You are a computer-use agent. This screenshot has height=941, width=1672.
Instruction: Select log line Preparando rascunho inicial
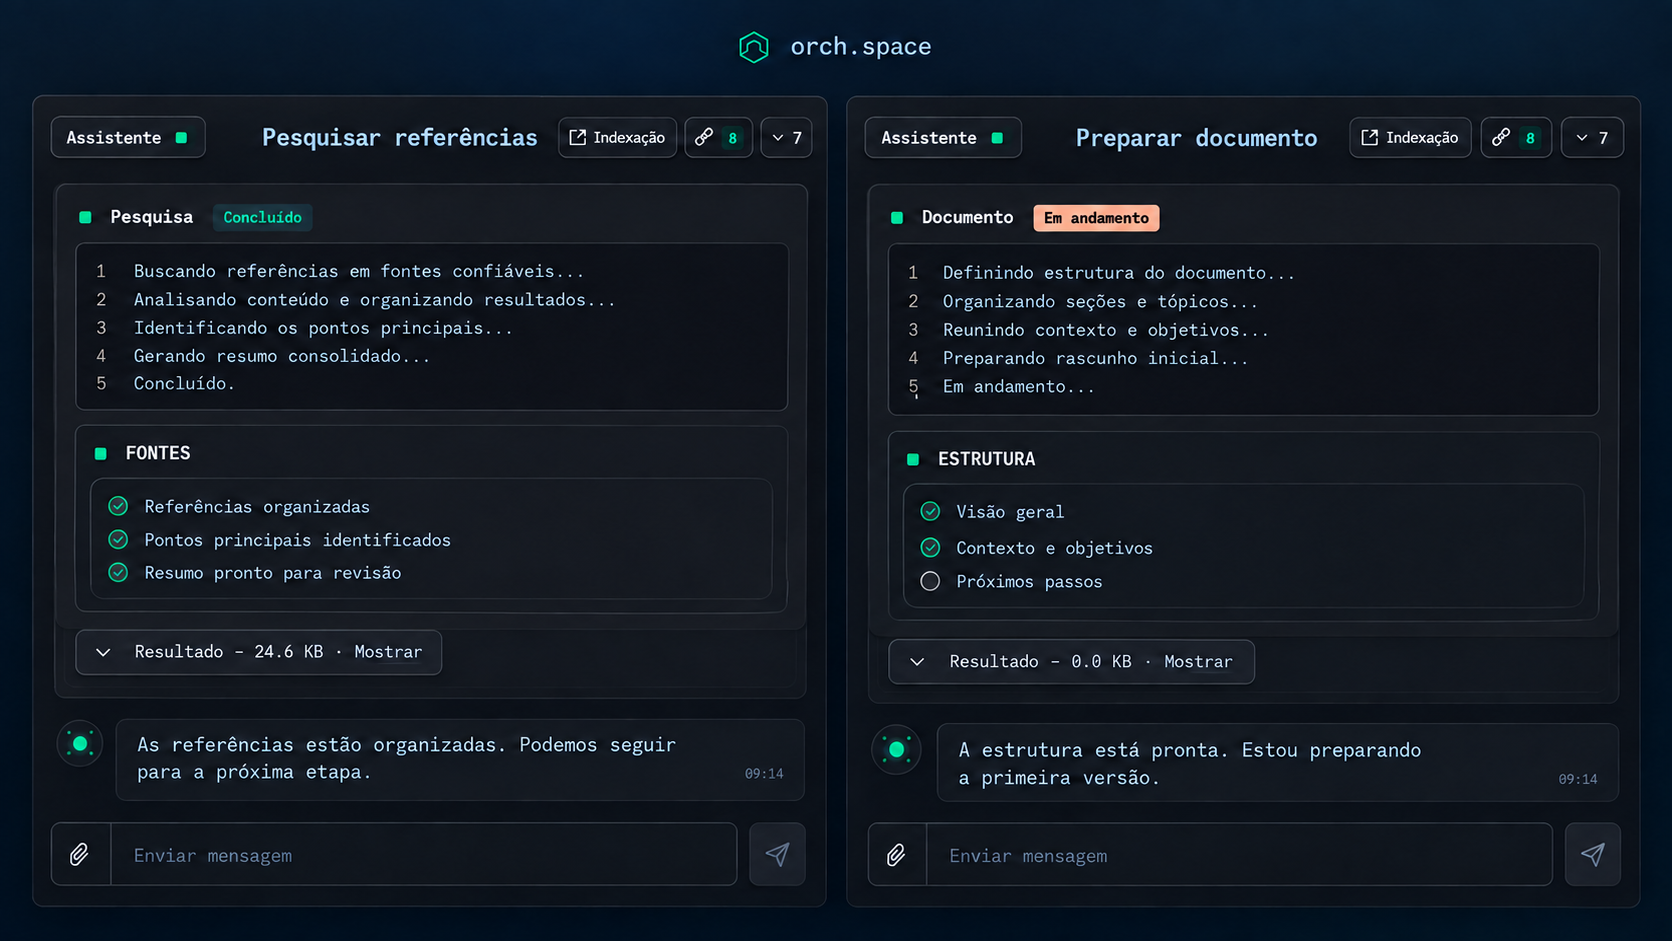pyautogui.click(x=1095, y=357)
